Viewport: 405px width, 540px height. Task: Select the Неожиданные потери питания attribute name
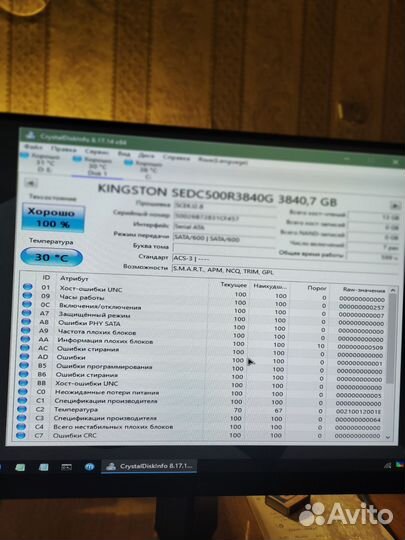[107, 393]
